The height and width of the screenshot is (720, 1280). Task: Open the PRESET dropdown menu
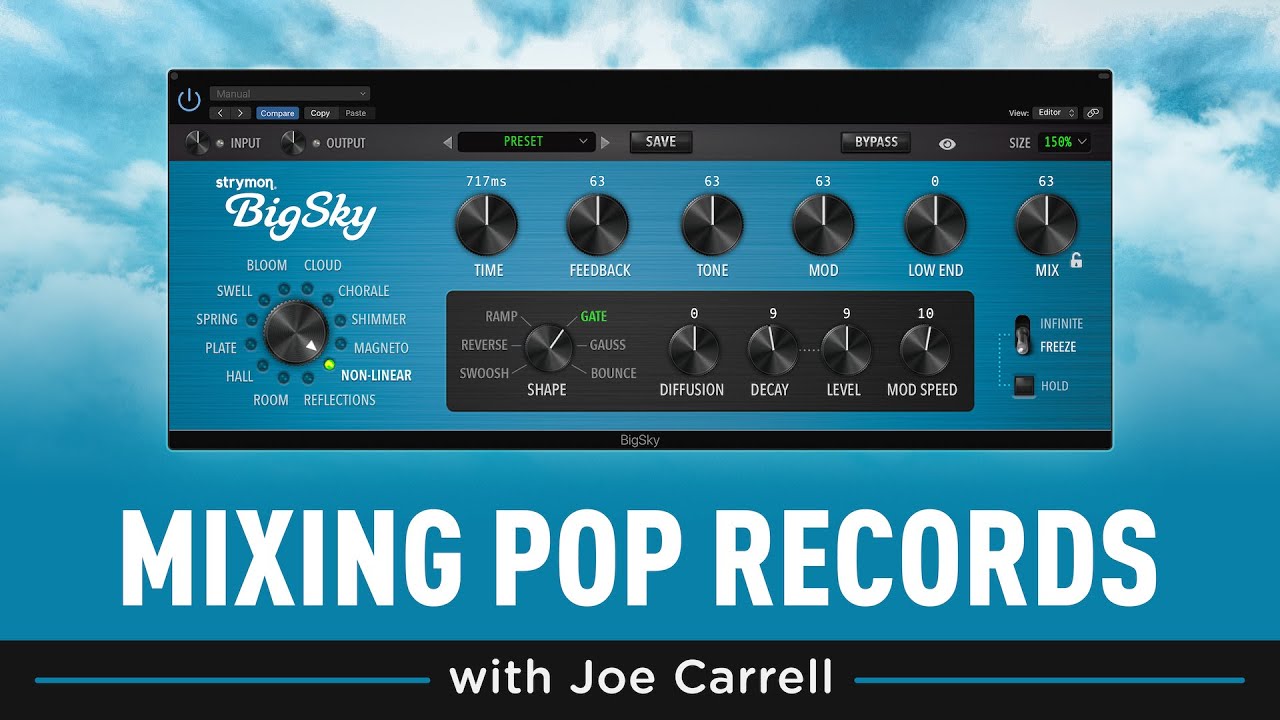click(526, 142)
